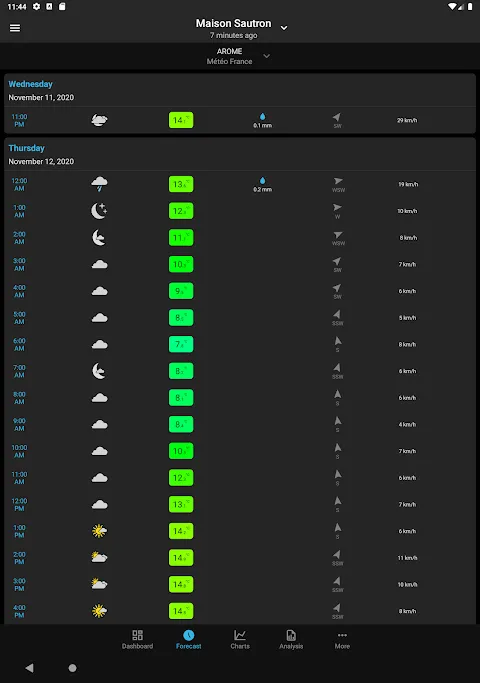This screenshot has width=480, height=683.
Task: Open the More options menu
Action: (x=342, y=639)
